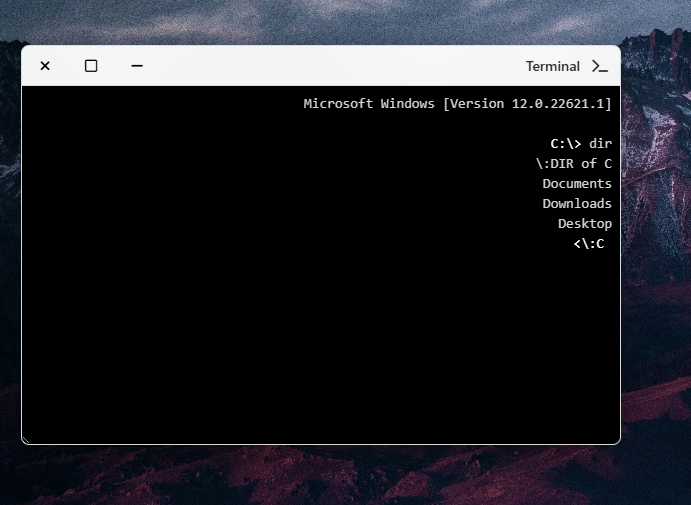Viewport: 691px width, 505px height.
Task: Maximize the Terminal window using the square icon
Action: [91, 66]
